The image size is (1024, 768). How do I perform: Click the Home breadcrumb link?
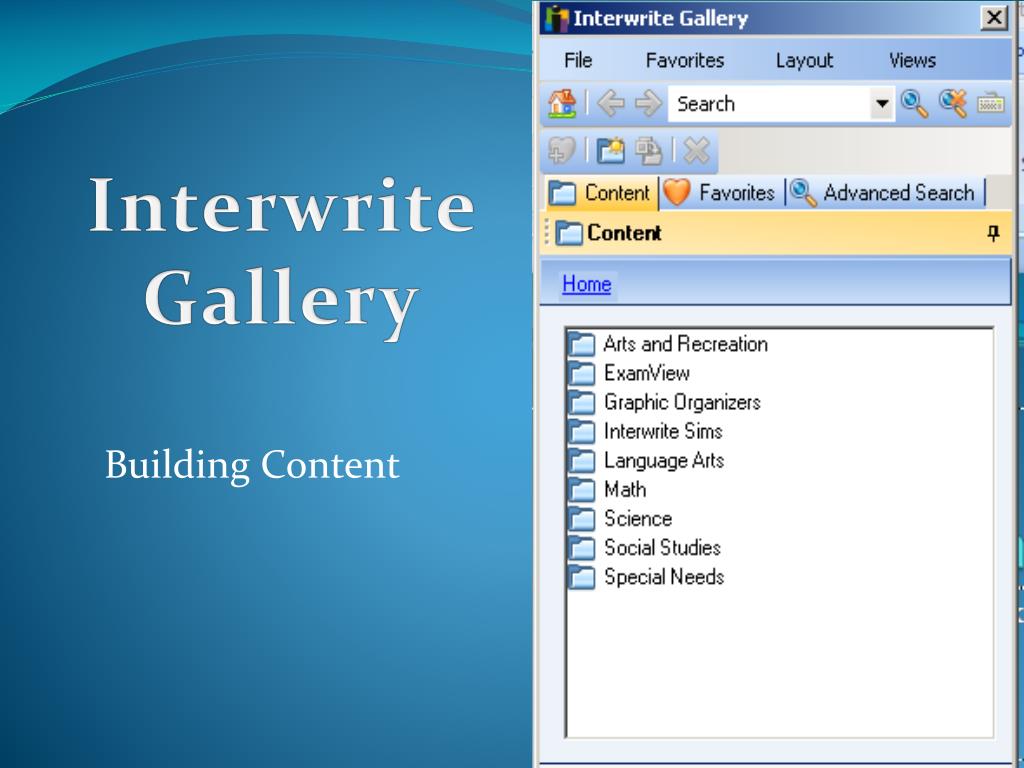coord(586,284)
